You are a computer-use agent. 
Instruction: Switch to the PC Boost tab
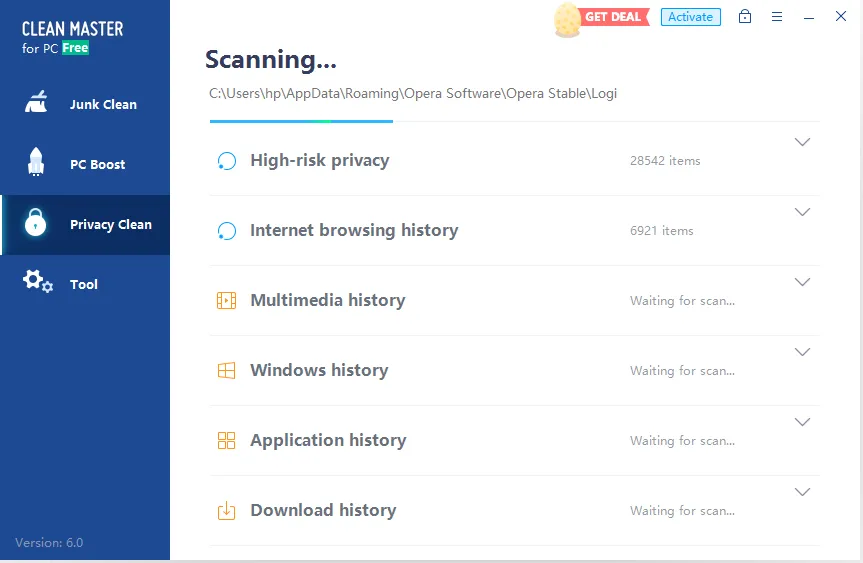coord(85,164)
